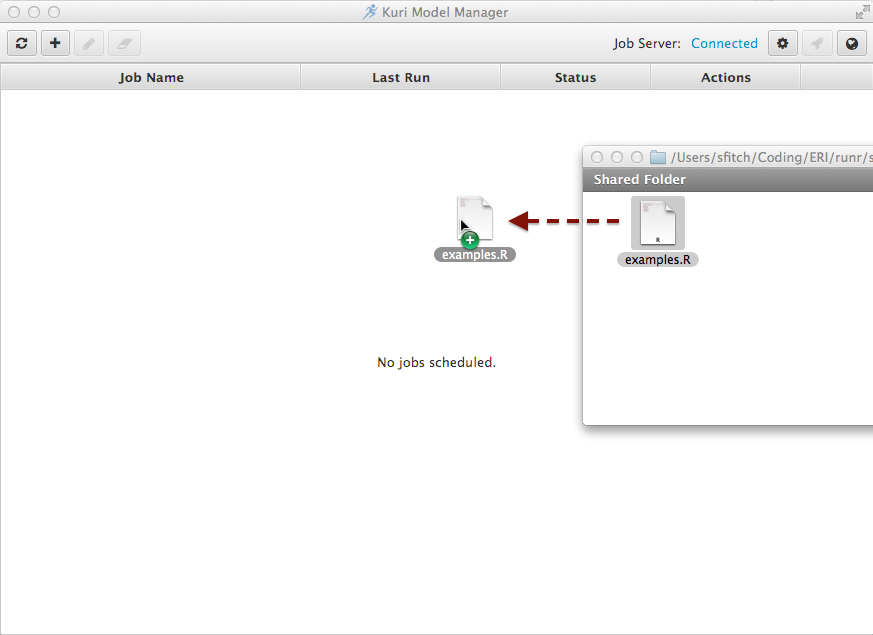Sort jobs by the Job Name column
This screenshot has width=873, height=635.
click(x=151, y=77)
